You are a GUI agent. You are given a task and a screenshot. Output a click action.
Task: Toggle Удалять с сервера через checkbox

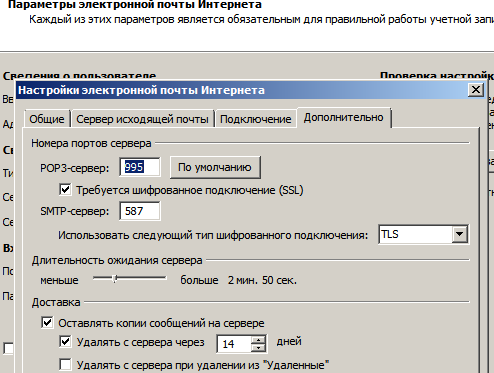click(65, 342)
